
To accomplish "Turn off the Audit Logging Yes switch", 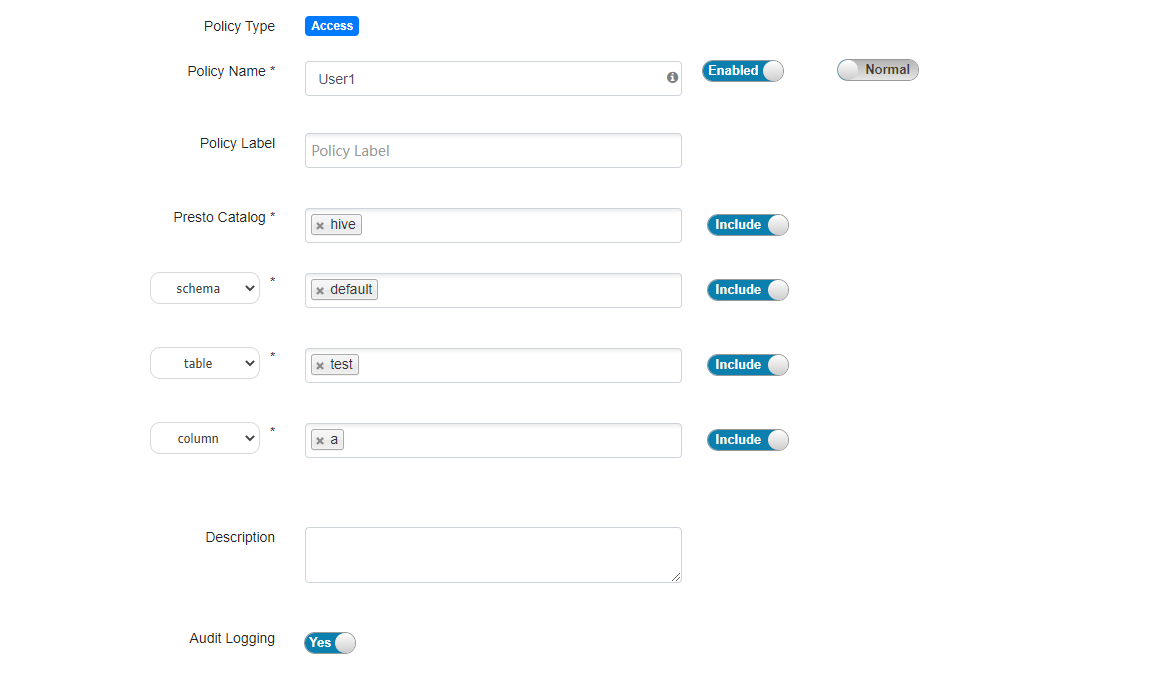I will (329, 643).
